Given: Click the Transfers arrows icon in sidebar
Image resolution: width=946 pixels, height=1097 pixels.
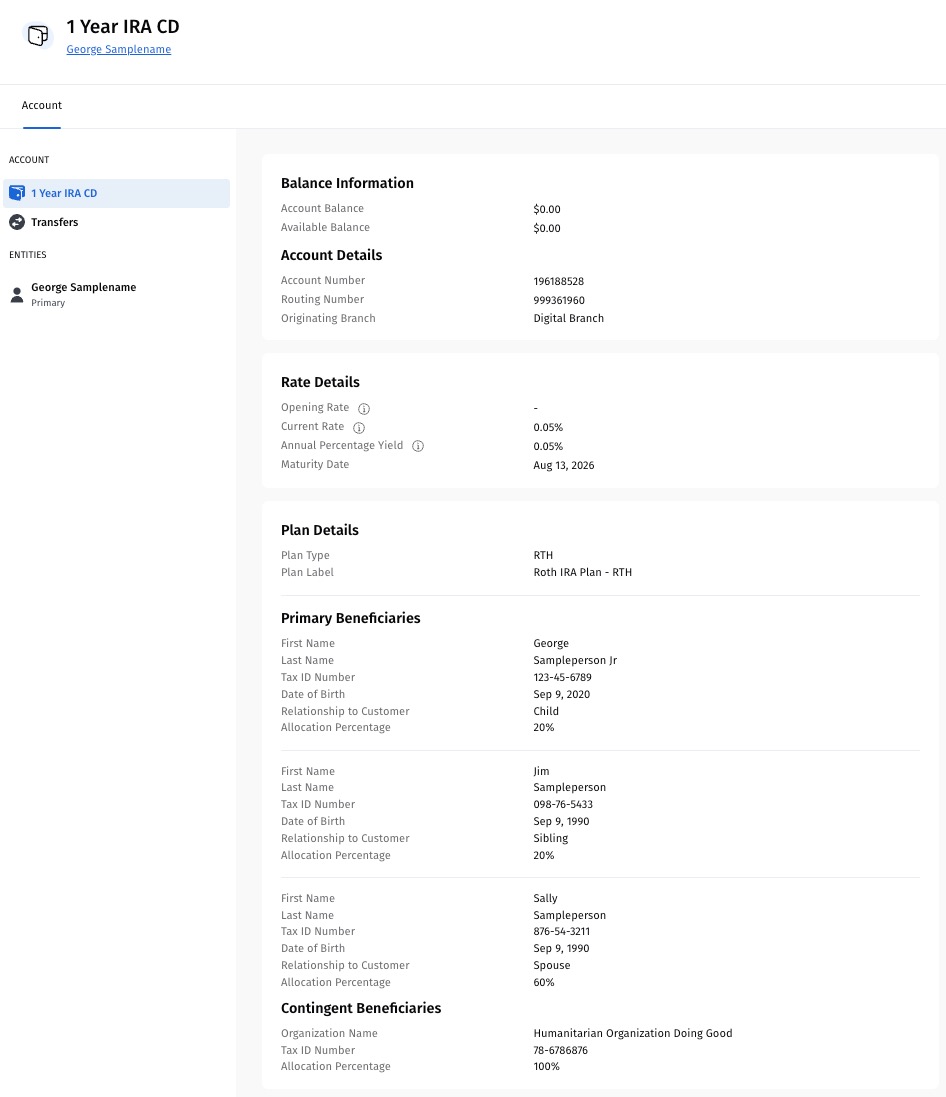Looking at the screenshot, I should point(17,222).
